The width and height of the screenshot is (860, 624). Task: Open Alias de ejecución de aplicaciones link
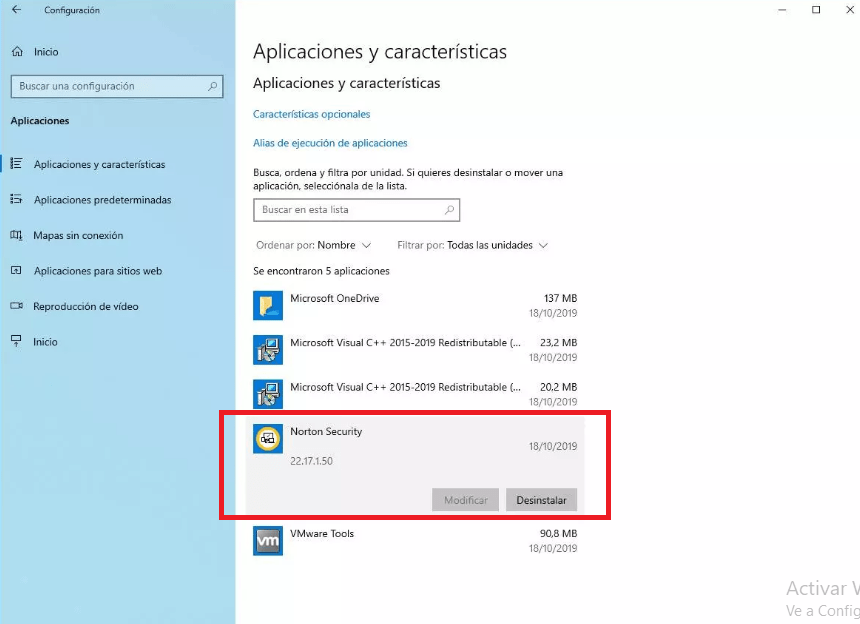(x=330, y=143)
